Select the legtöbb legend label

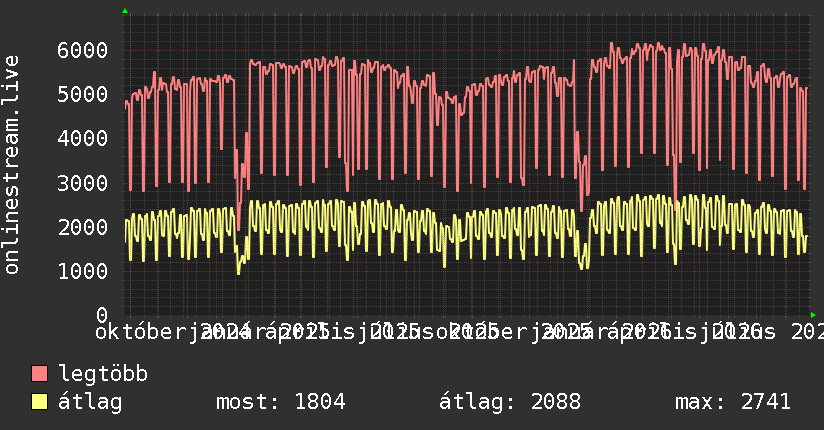pos(103,374)
